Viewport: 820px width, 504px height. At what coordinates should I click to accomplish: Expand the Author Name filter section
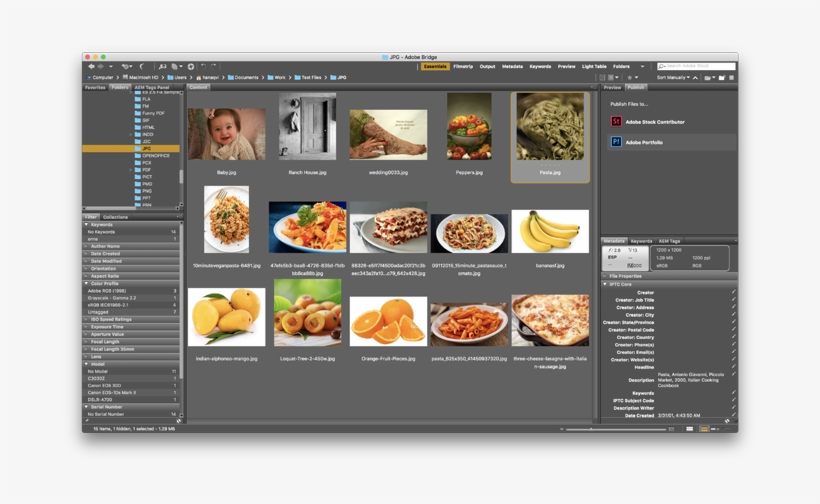point(87,246)
